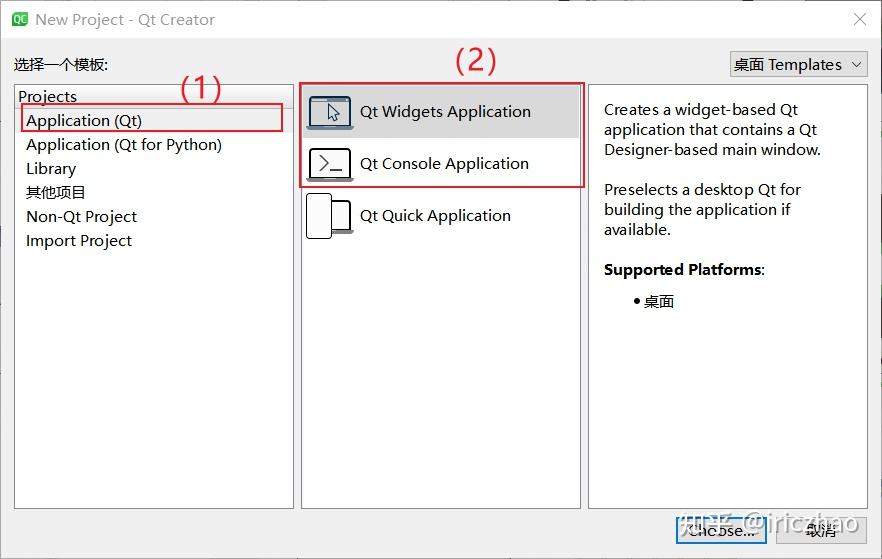Click the Supported Platforms description text
Screen dimensions: 882x559
(x=683, y=270)
